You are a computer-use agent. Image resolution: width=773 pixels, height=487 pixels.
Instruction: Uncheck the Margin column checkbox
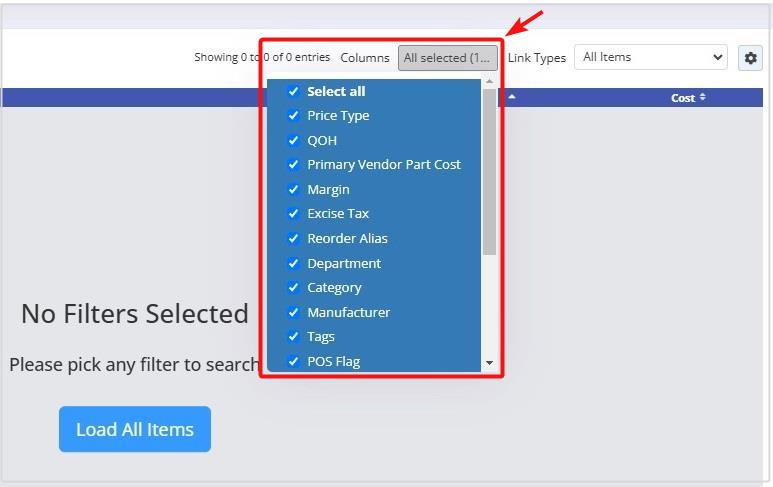pos(293,190)
